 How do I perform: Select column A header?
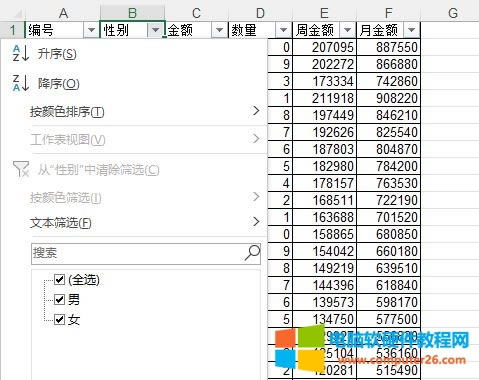[63, 13]
